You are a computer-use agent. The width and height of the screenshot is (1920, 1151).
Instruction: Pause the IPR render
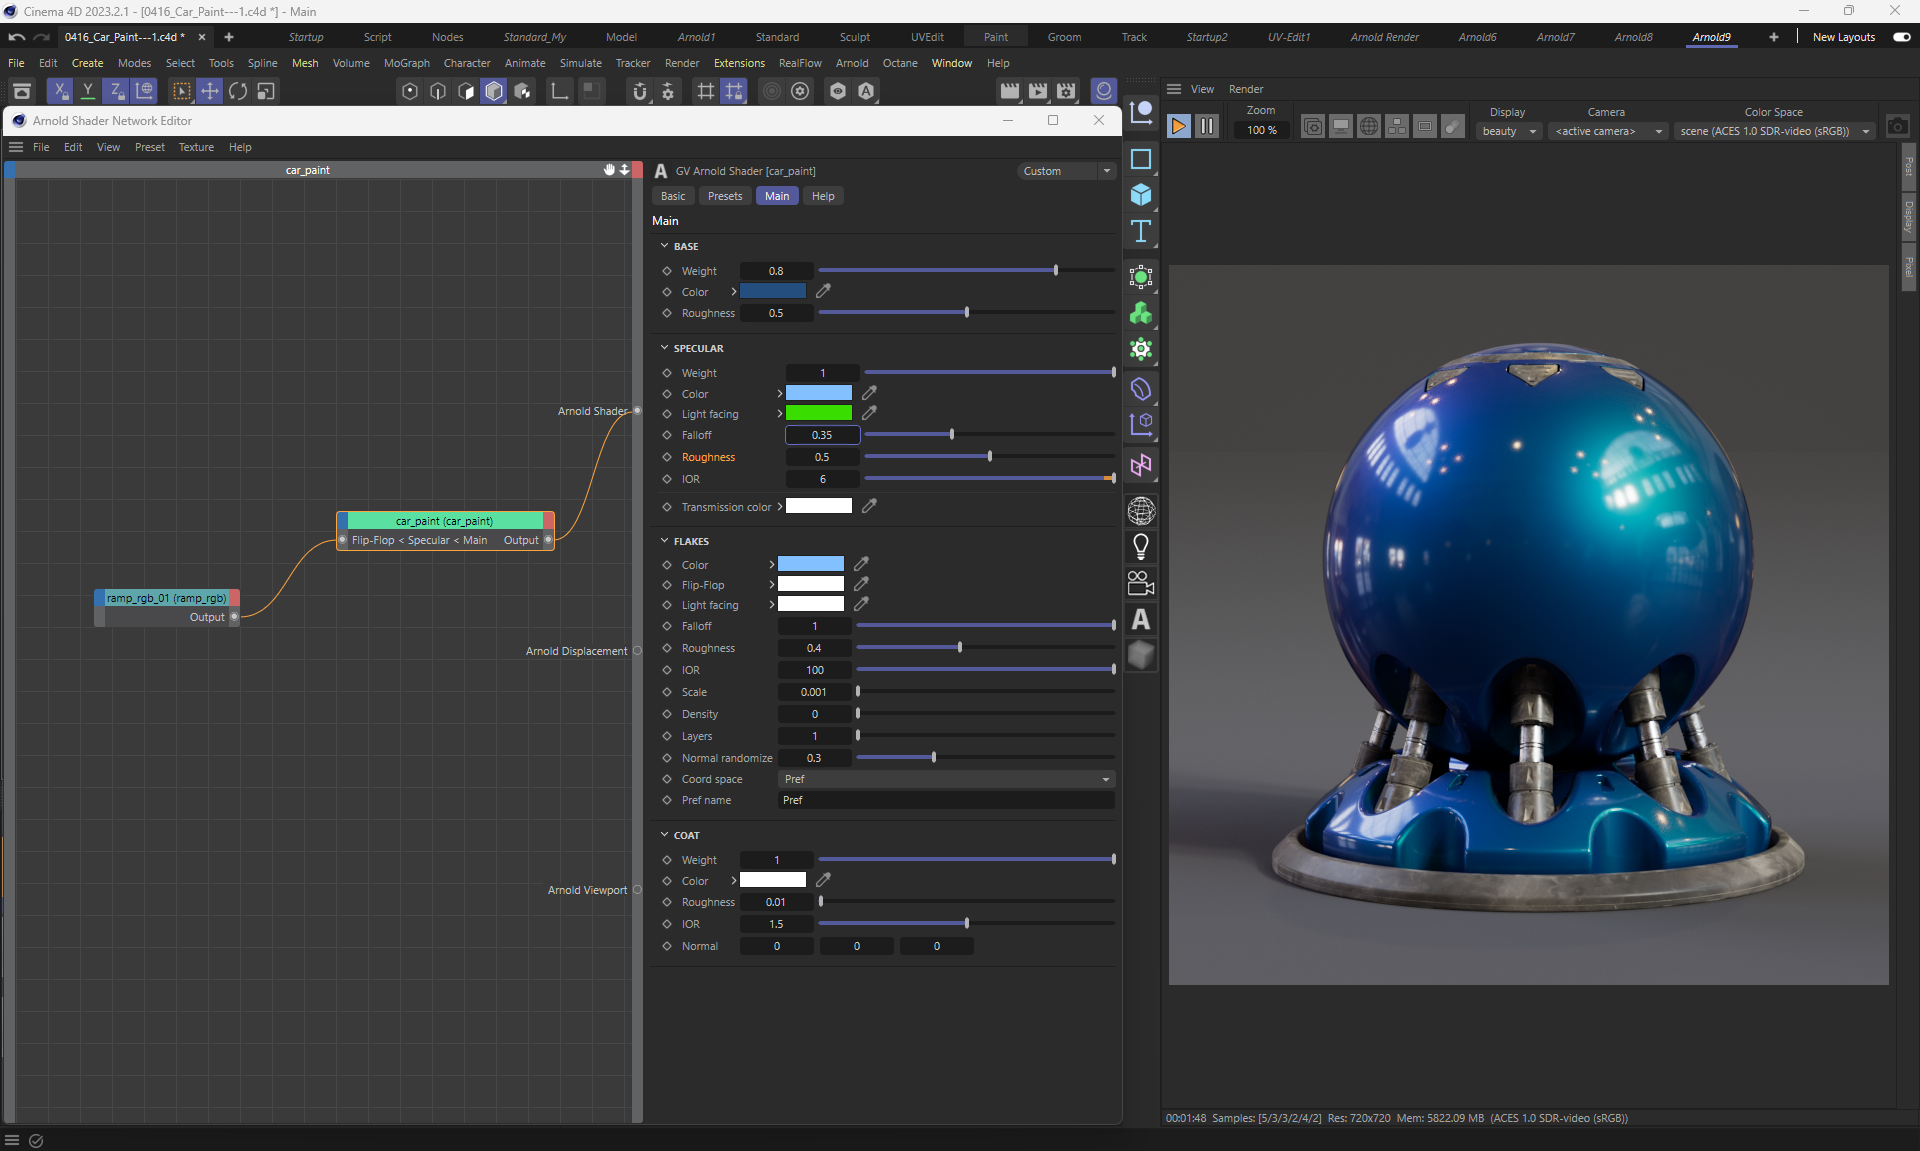point(1207,126)
